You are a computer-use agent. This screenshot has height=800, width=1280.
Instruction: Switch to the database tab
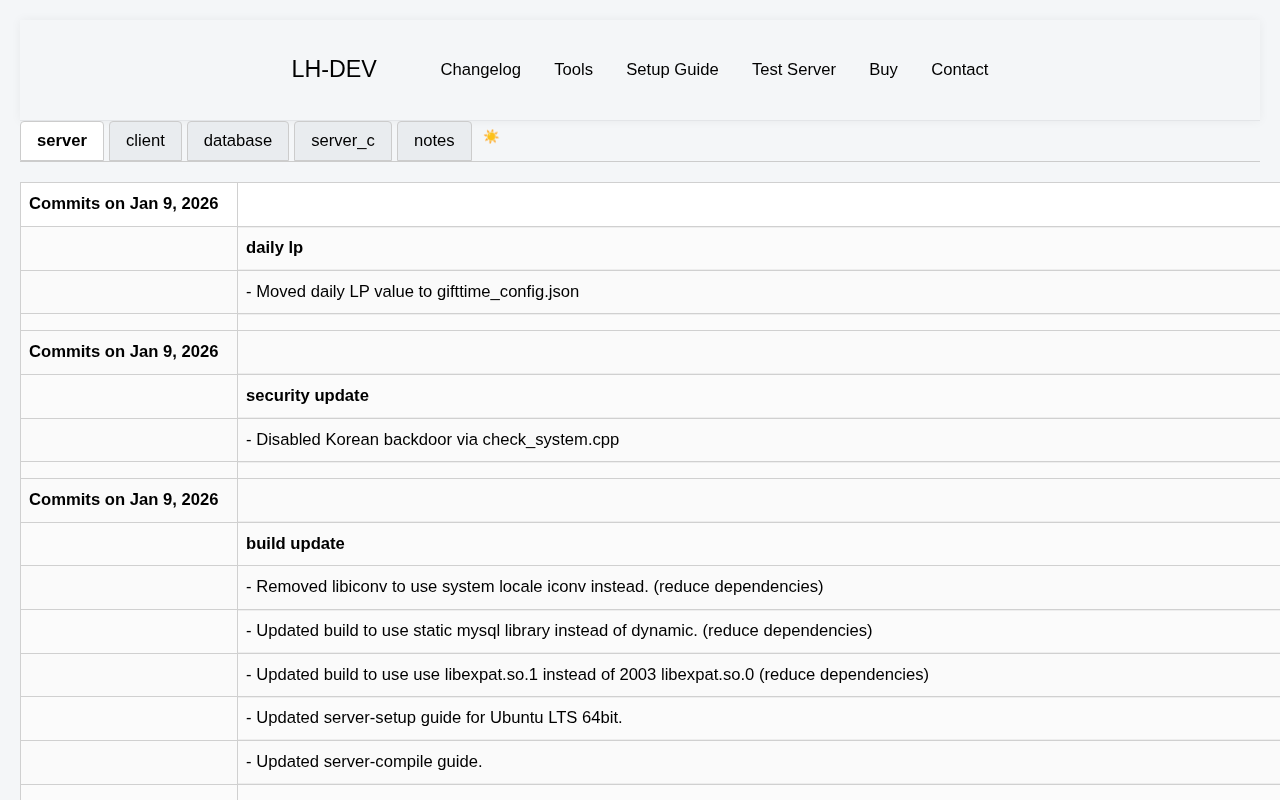[238, 141]
